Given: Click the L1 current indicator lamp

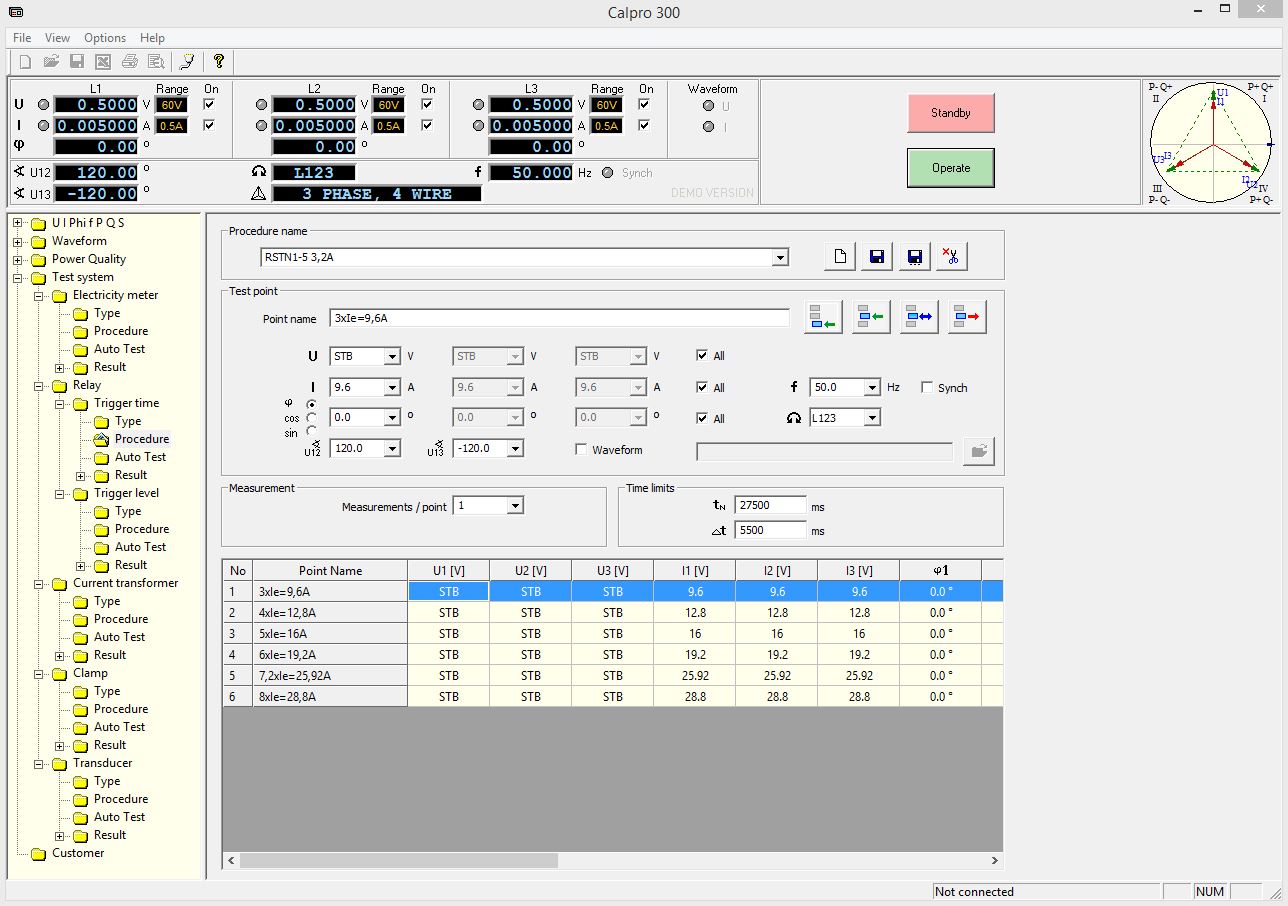Looking at the screenshot, I should coord(43,126).
